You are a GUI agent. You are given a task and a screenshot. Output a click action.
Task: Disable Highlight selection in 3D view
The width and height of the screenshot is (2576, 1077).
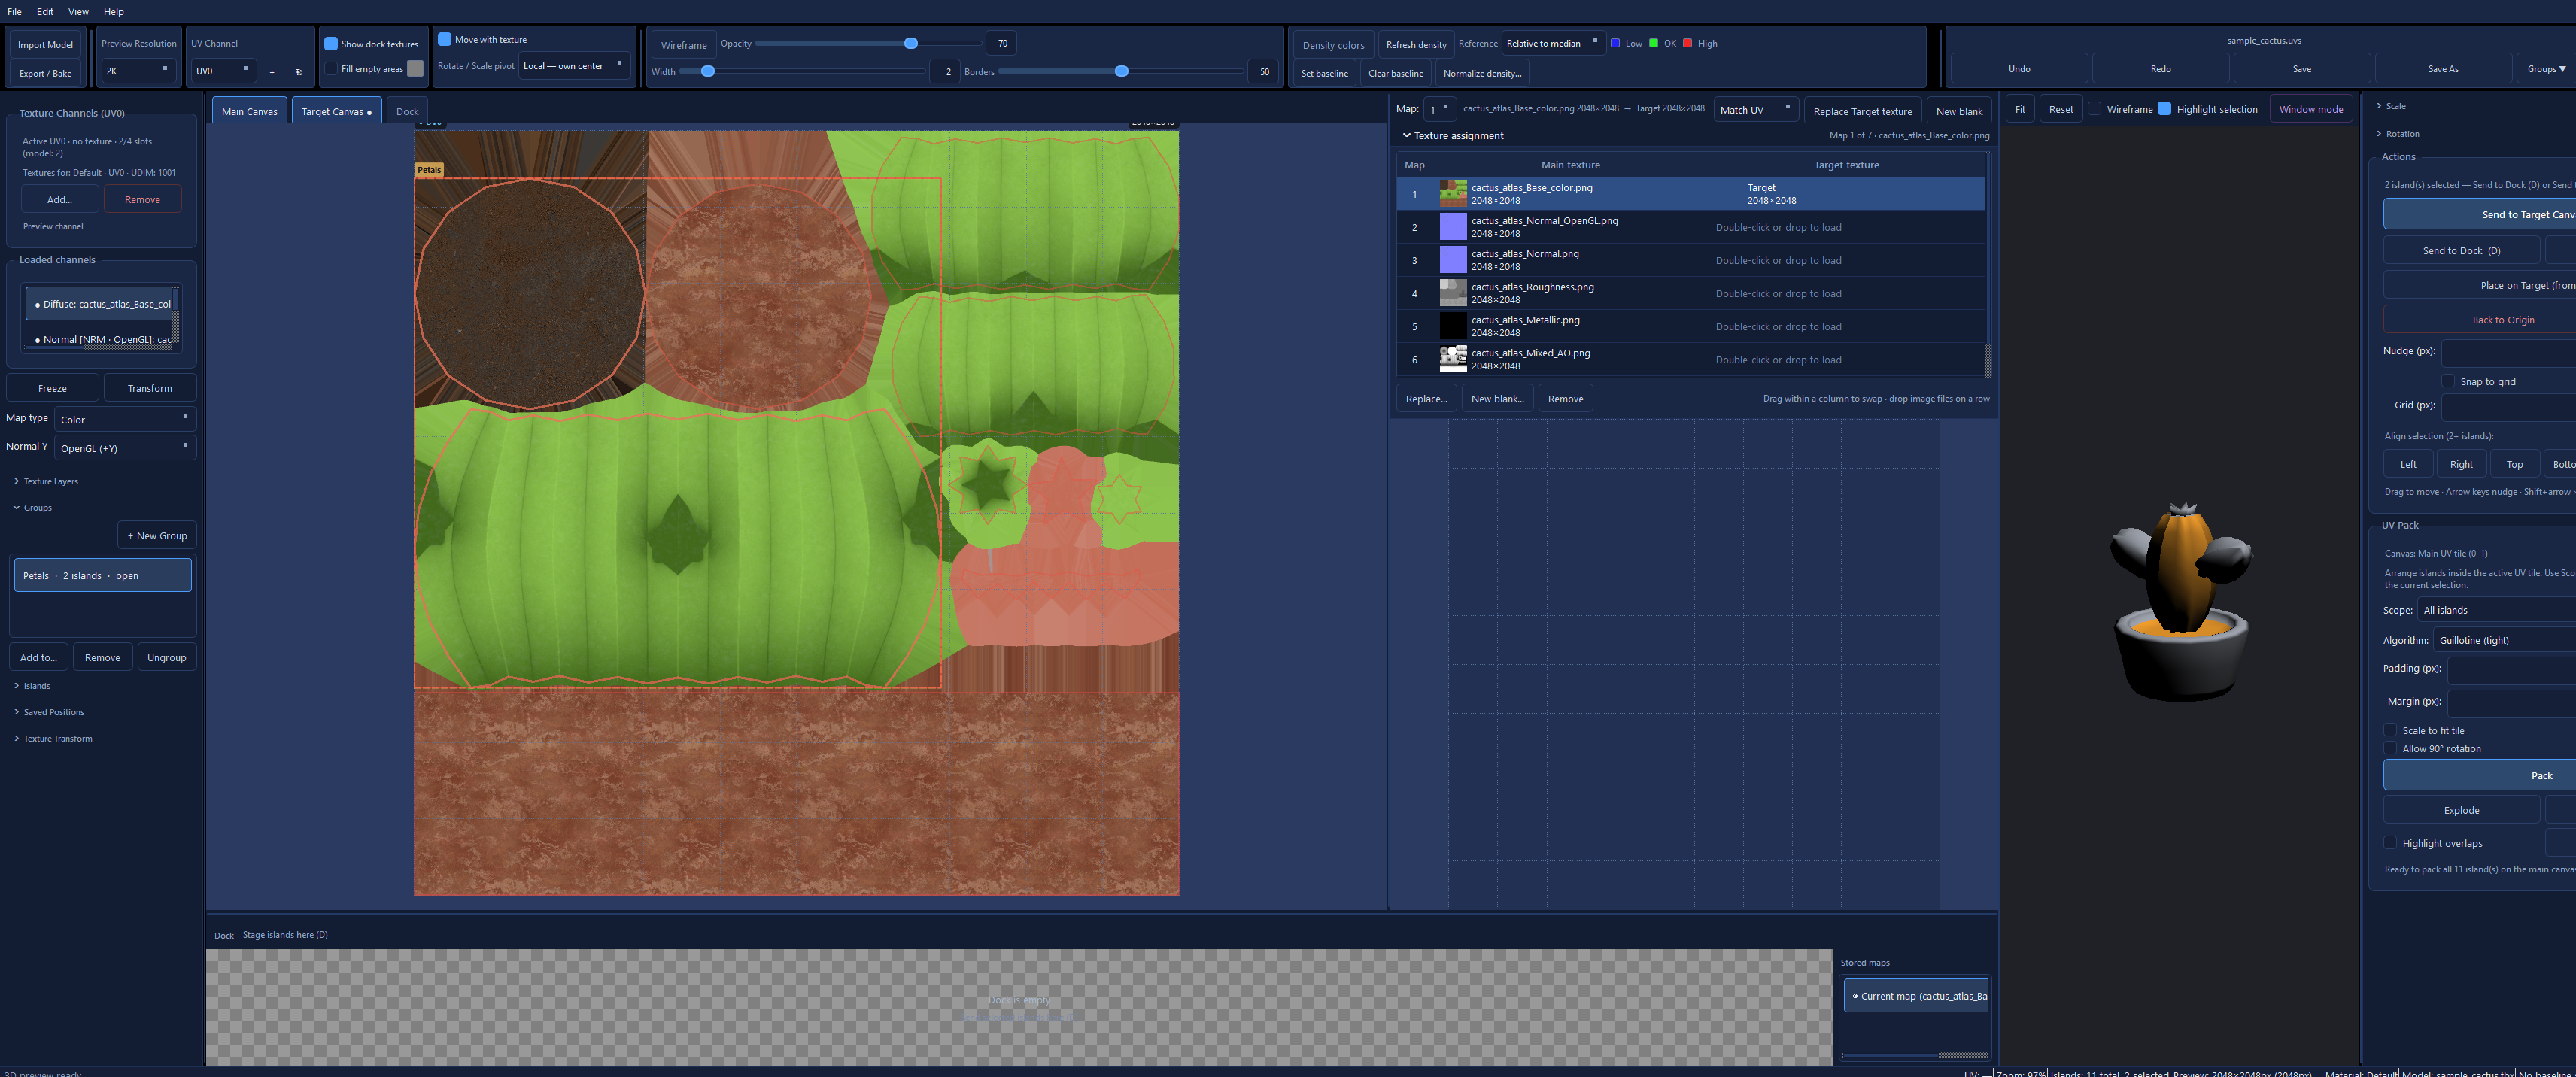(2164, 108)
